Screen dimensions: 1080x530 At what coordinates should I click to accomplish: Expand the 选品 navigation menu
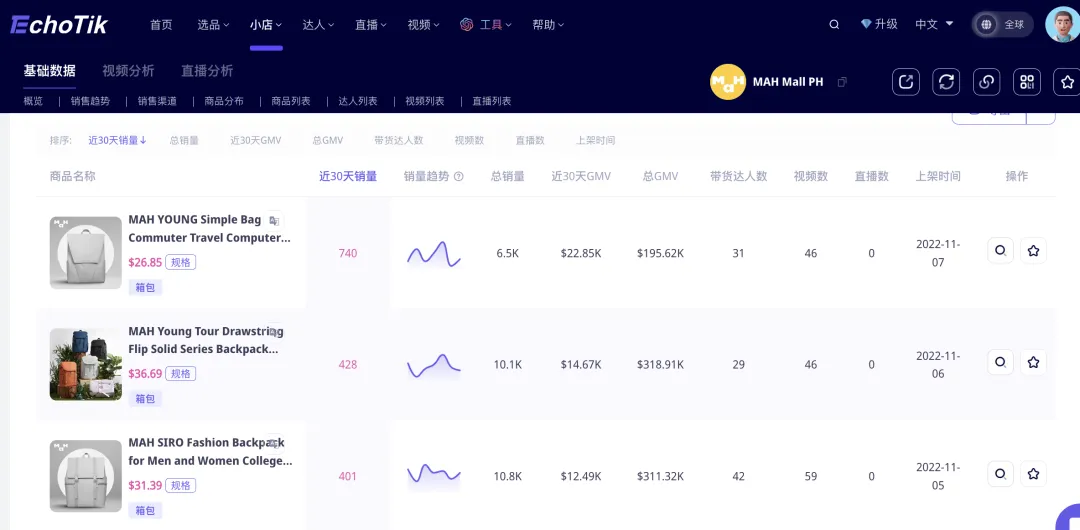point(214,25)
